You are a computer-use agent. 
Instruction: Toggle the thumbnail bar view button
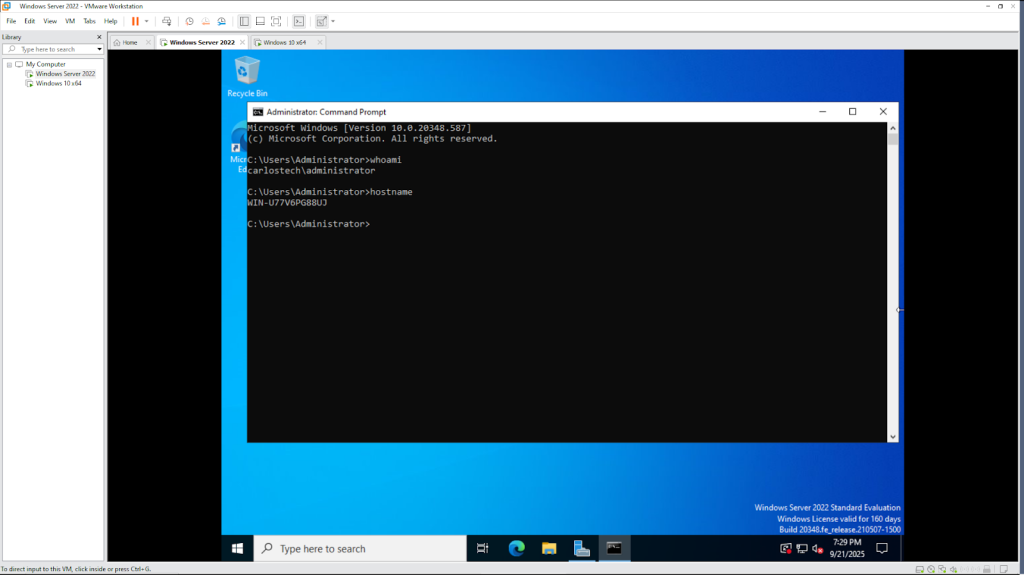point(260,21)
